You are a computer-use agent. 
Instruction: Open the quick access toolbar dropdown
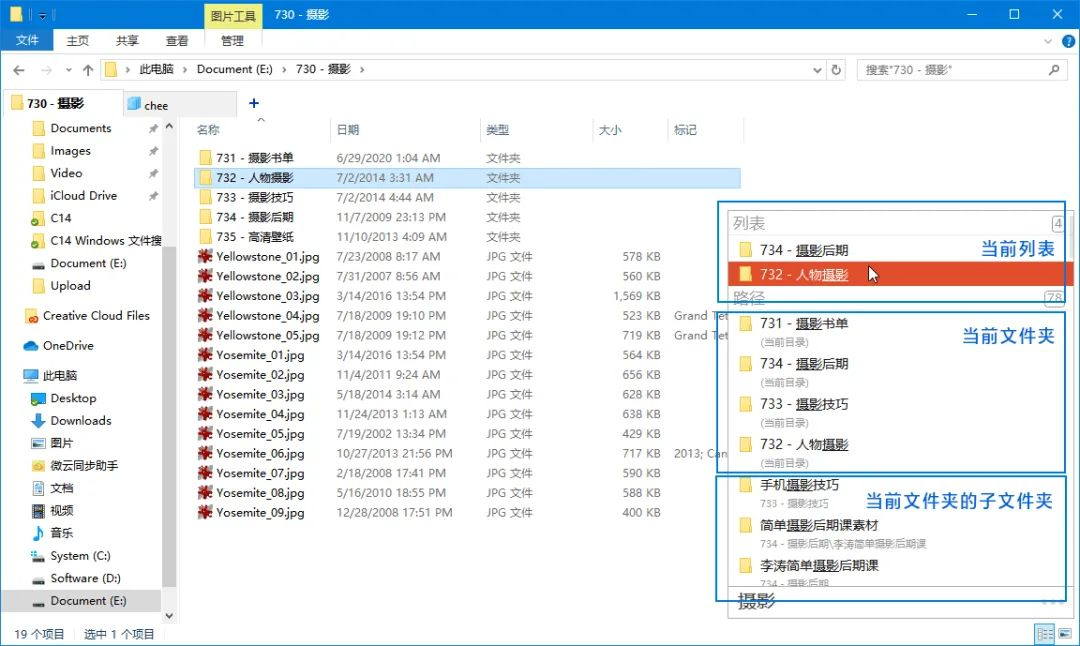pyautogui.click(x=42, y=14)
